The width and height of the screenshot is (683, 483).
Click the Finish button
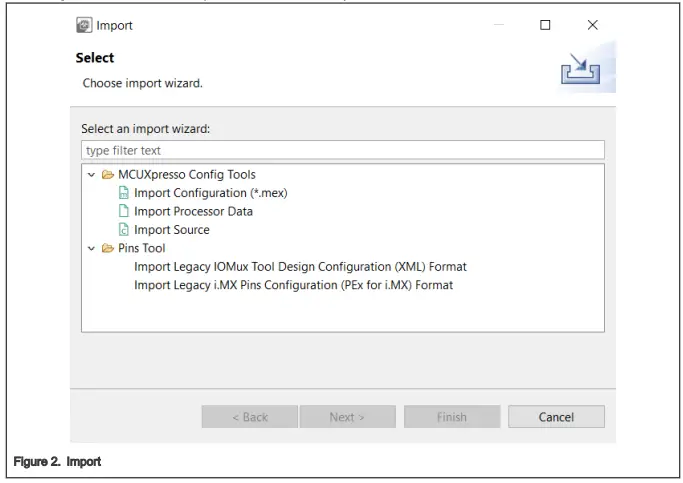(451, 417)
